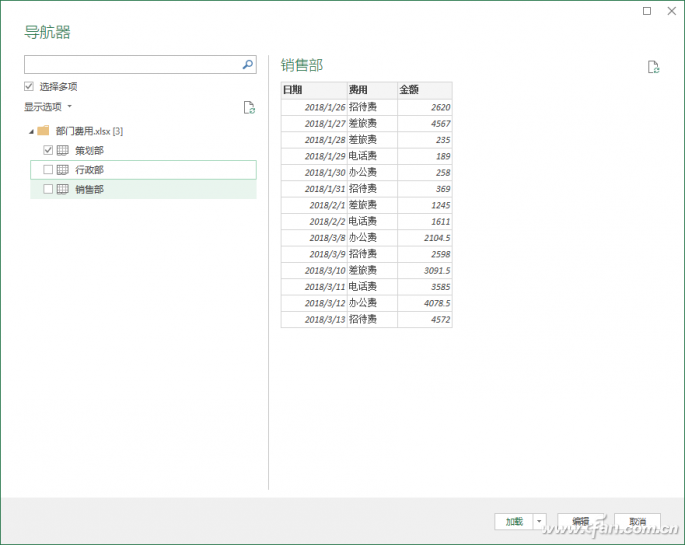This screenshot has height=545, width=685.
Task: Click the 部门费用.xlsx folder icon
Action: coord(43,131)
